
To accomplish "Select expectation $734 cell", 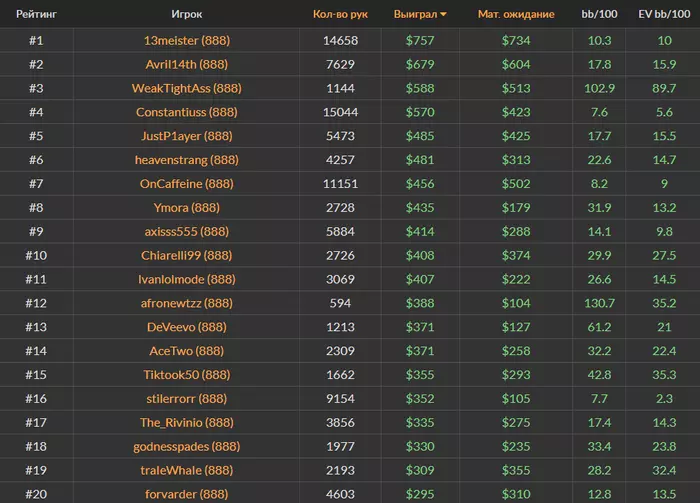I will [x=516, y=41].
